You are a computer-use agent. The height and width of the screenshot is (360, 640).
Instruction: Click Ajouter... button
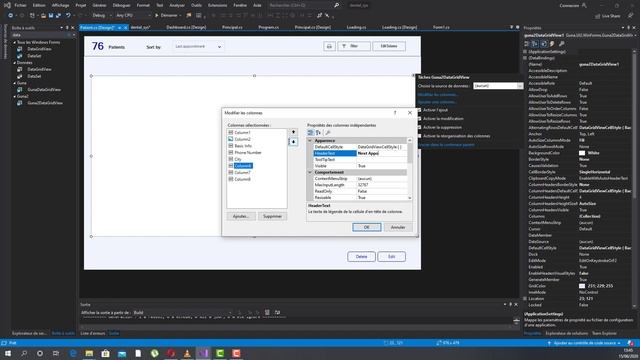pos(241,216)
